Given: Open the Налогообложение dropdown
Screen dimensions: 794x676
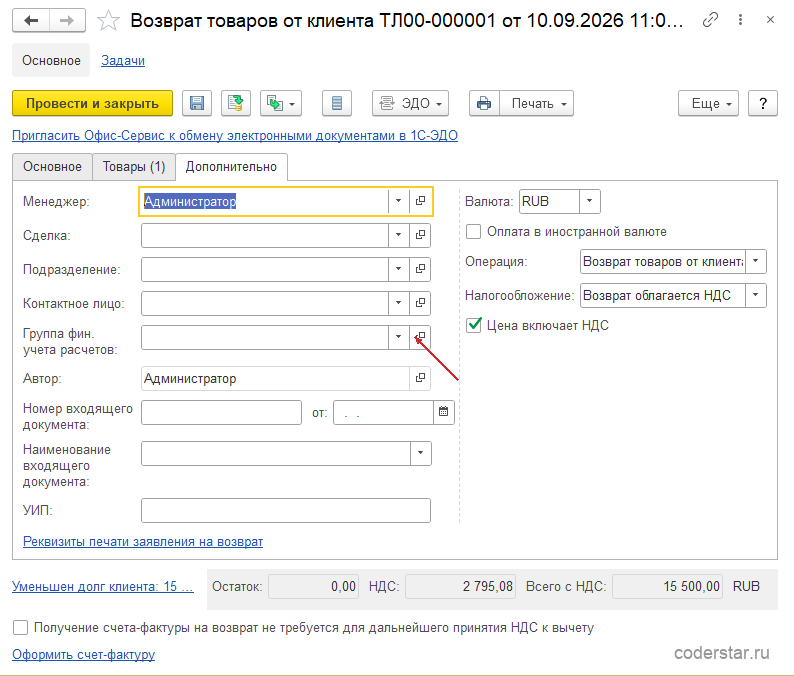Looking at the screenshot, I should click(x=756, y=295).
